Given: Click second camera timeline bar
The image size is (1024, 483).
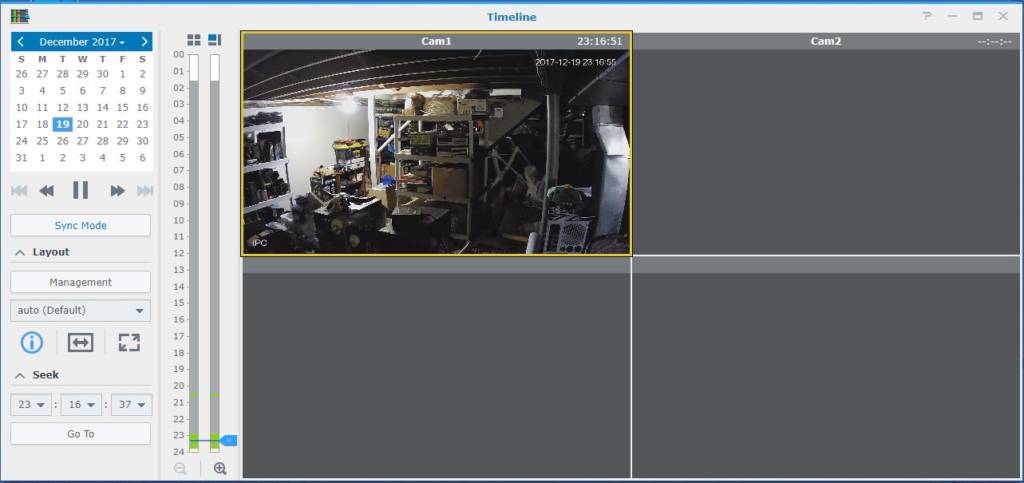Looking at the screenshot, I should click(x=215, y=253).
